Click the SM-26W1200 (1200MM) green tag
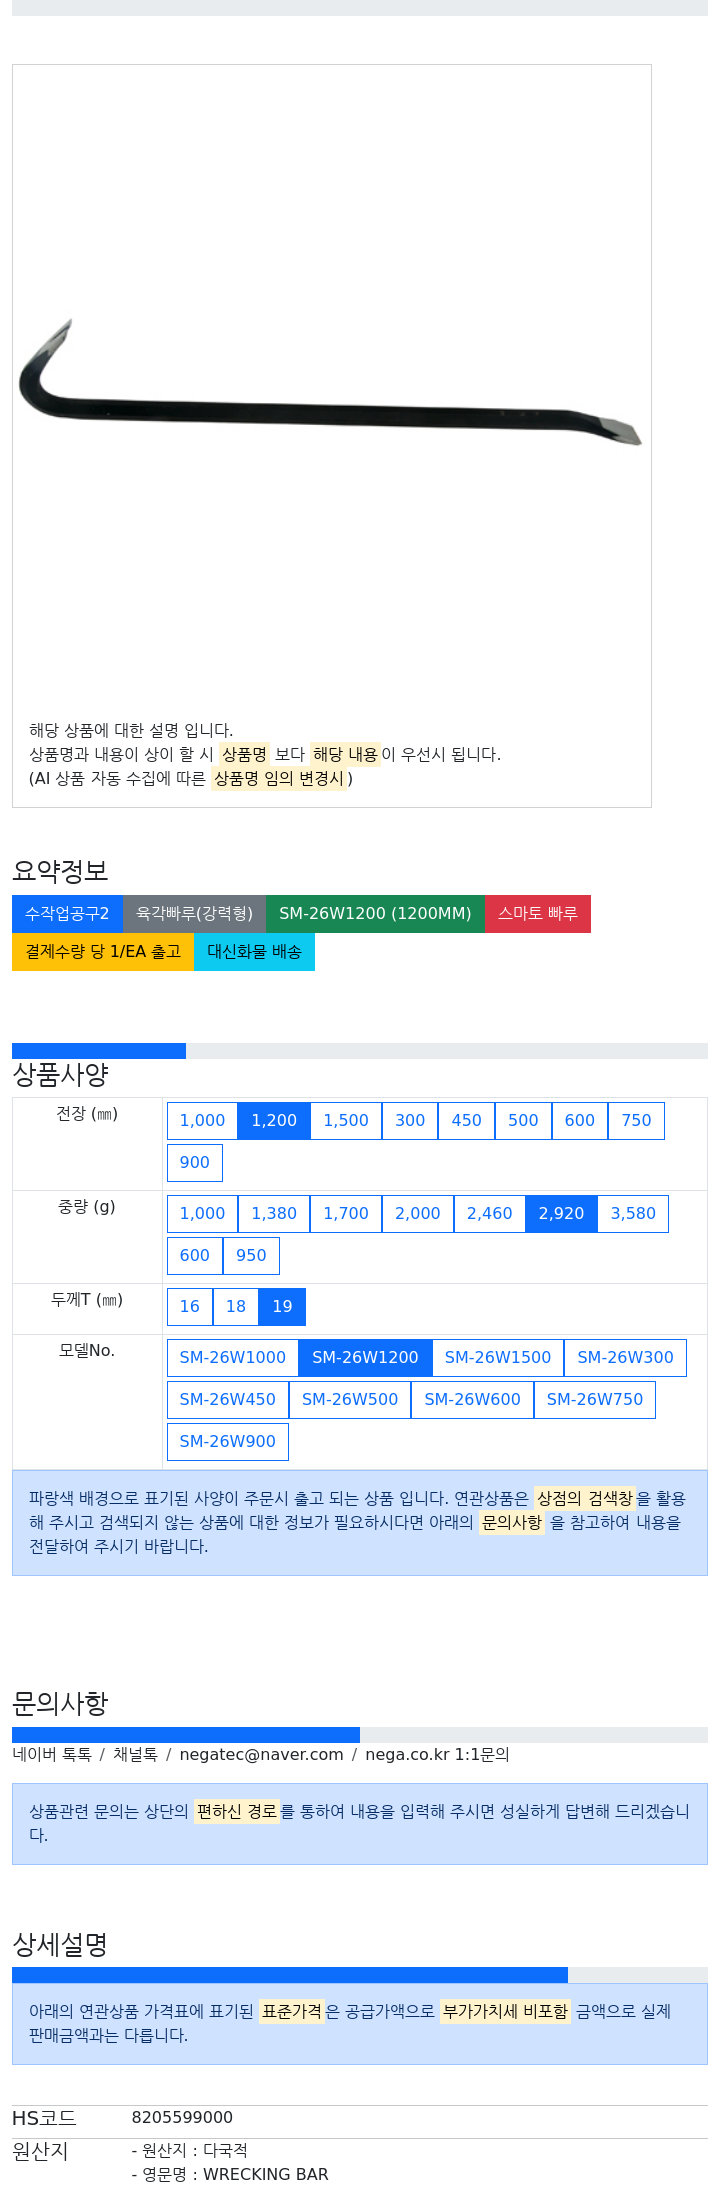Screen dimensions: 720x2187 375,914
